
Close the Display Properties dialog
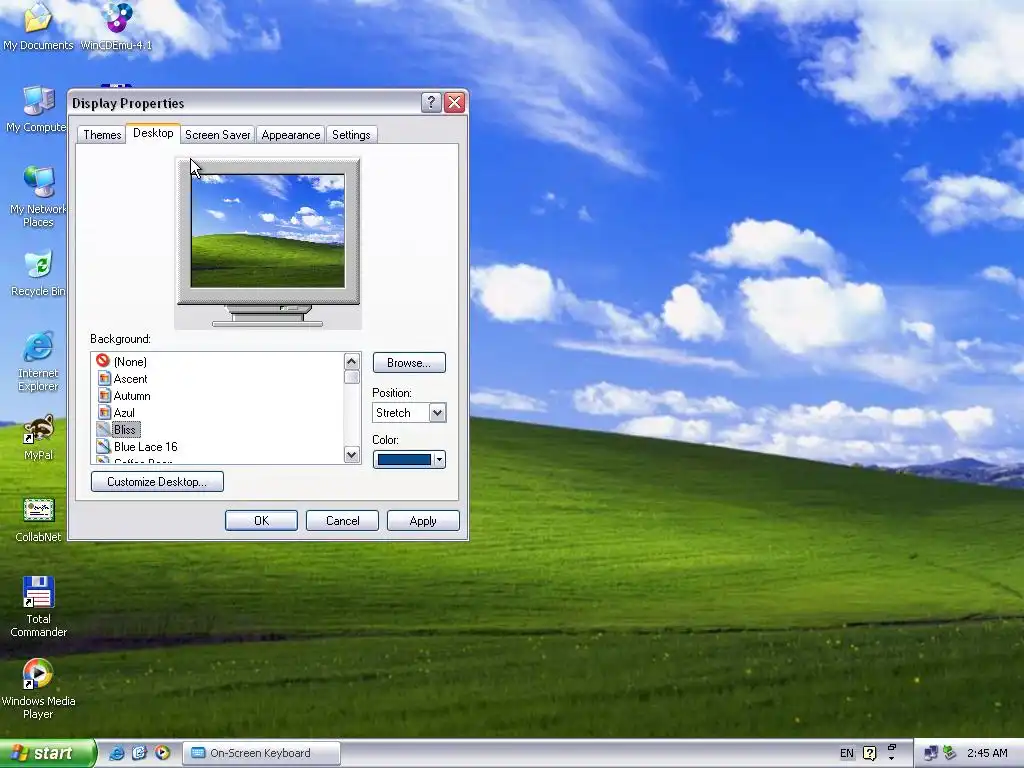455,103
